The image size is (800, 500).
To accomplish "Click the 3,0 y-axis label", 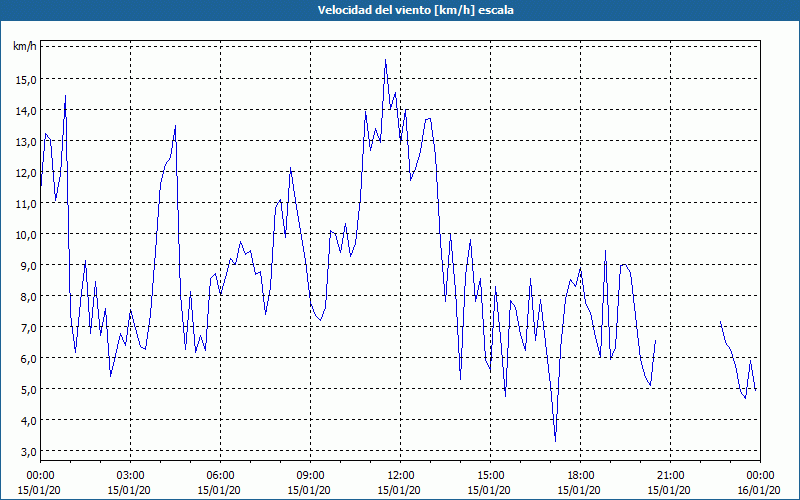I will (29, 452).
